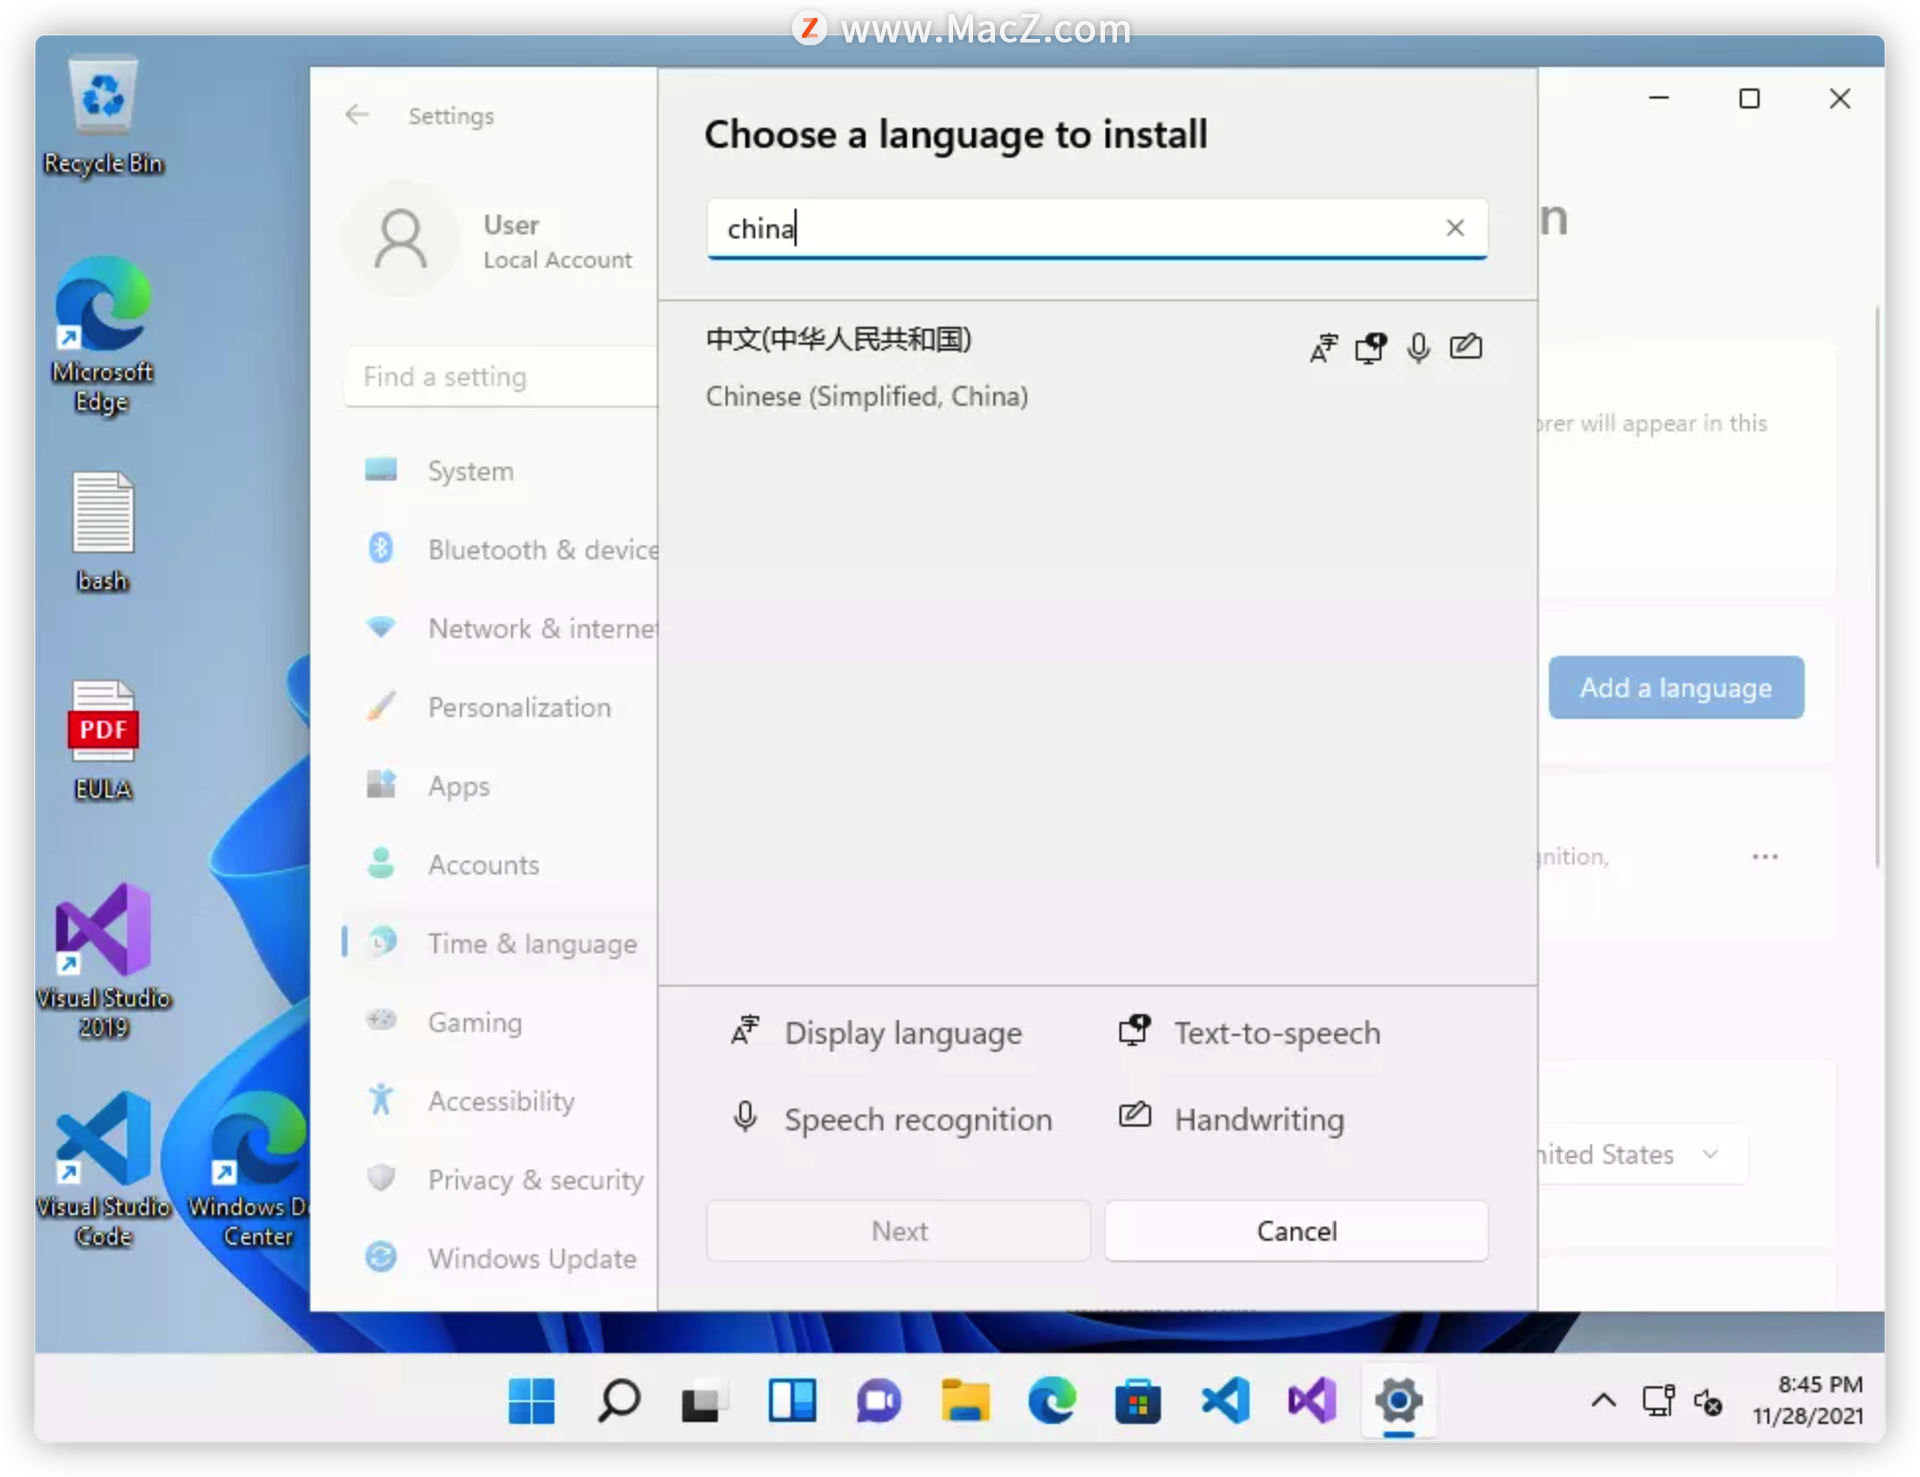Viewport: 1920px width, 1477px height.
Task: Click the Next button
Action: coord(898,1230)
